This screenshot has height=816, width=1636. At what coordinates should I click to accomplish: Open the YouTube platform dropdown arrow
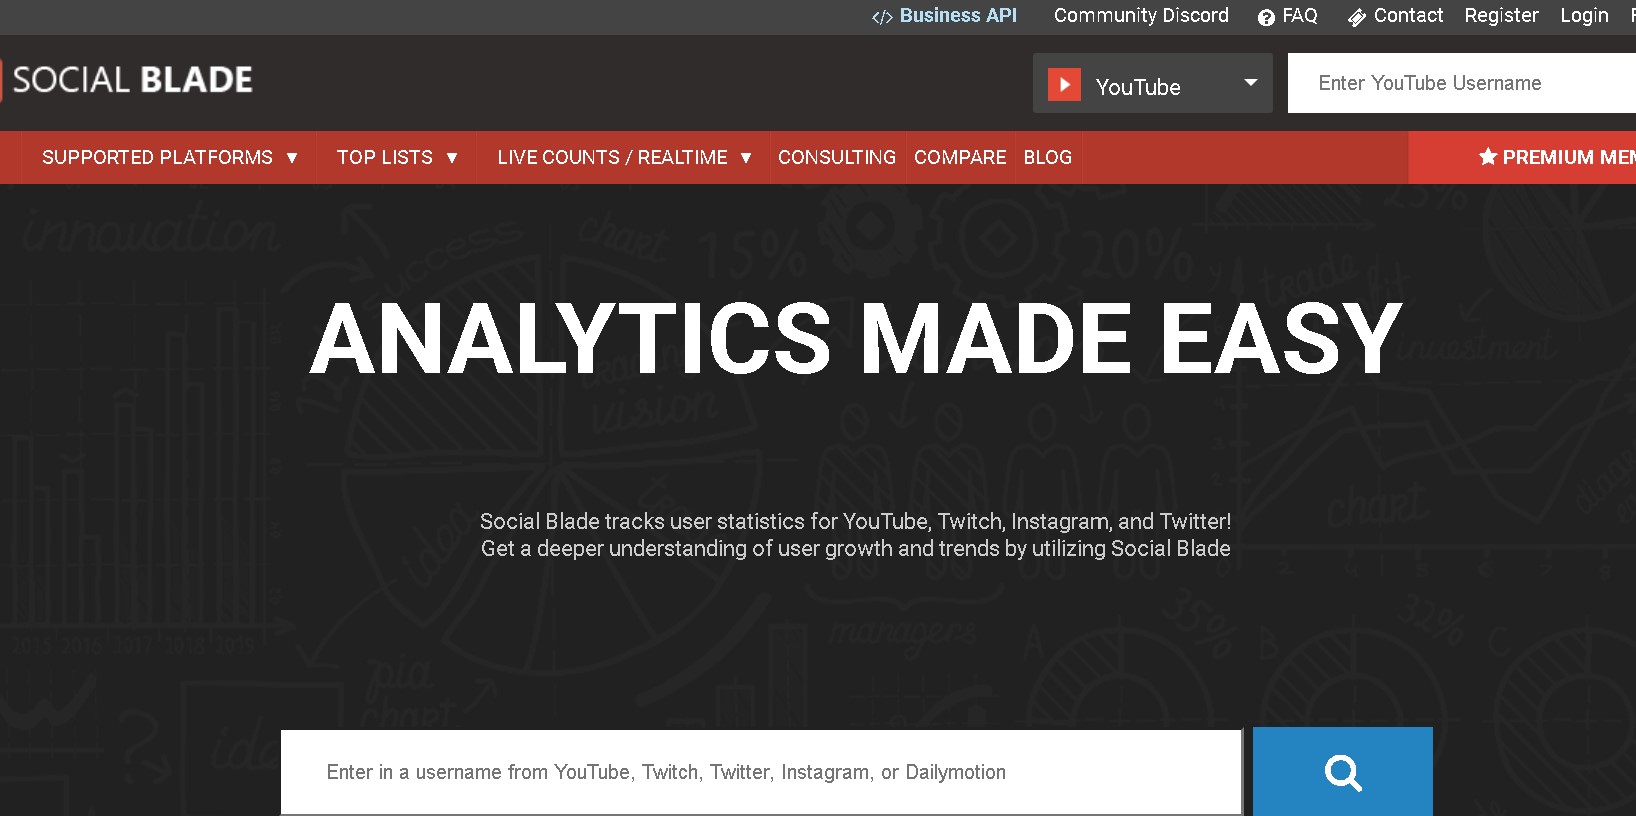[1251, 82]
